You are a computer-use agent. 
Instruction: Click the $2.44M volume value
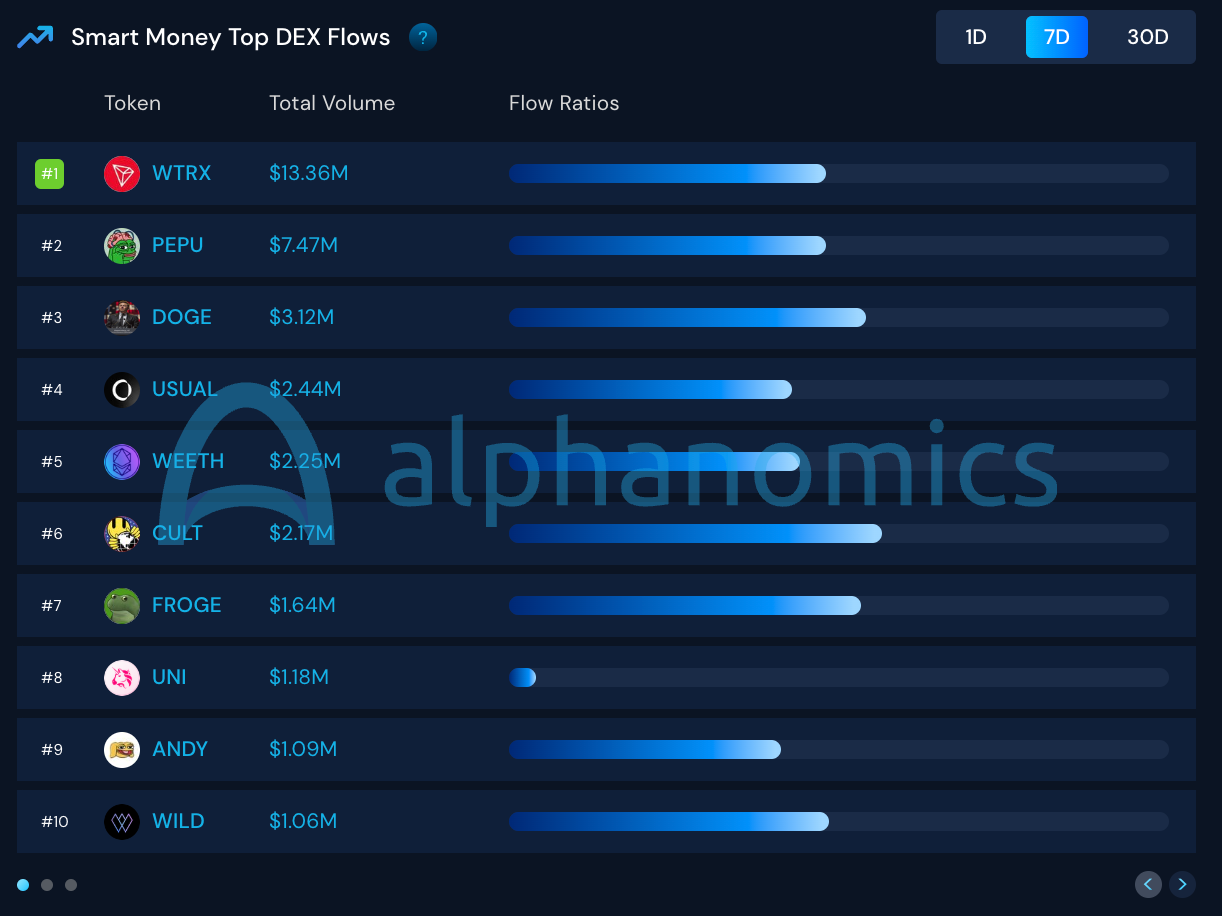[305, 389]
